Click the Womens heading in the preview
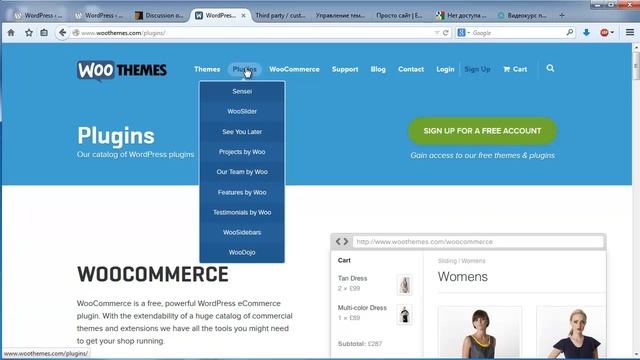Image resolution: width=640 pixels, height=360 pixels. [x=462, y=277]
